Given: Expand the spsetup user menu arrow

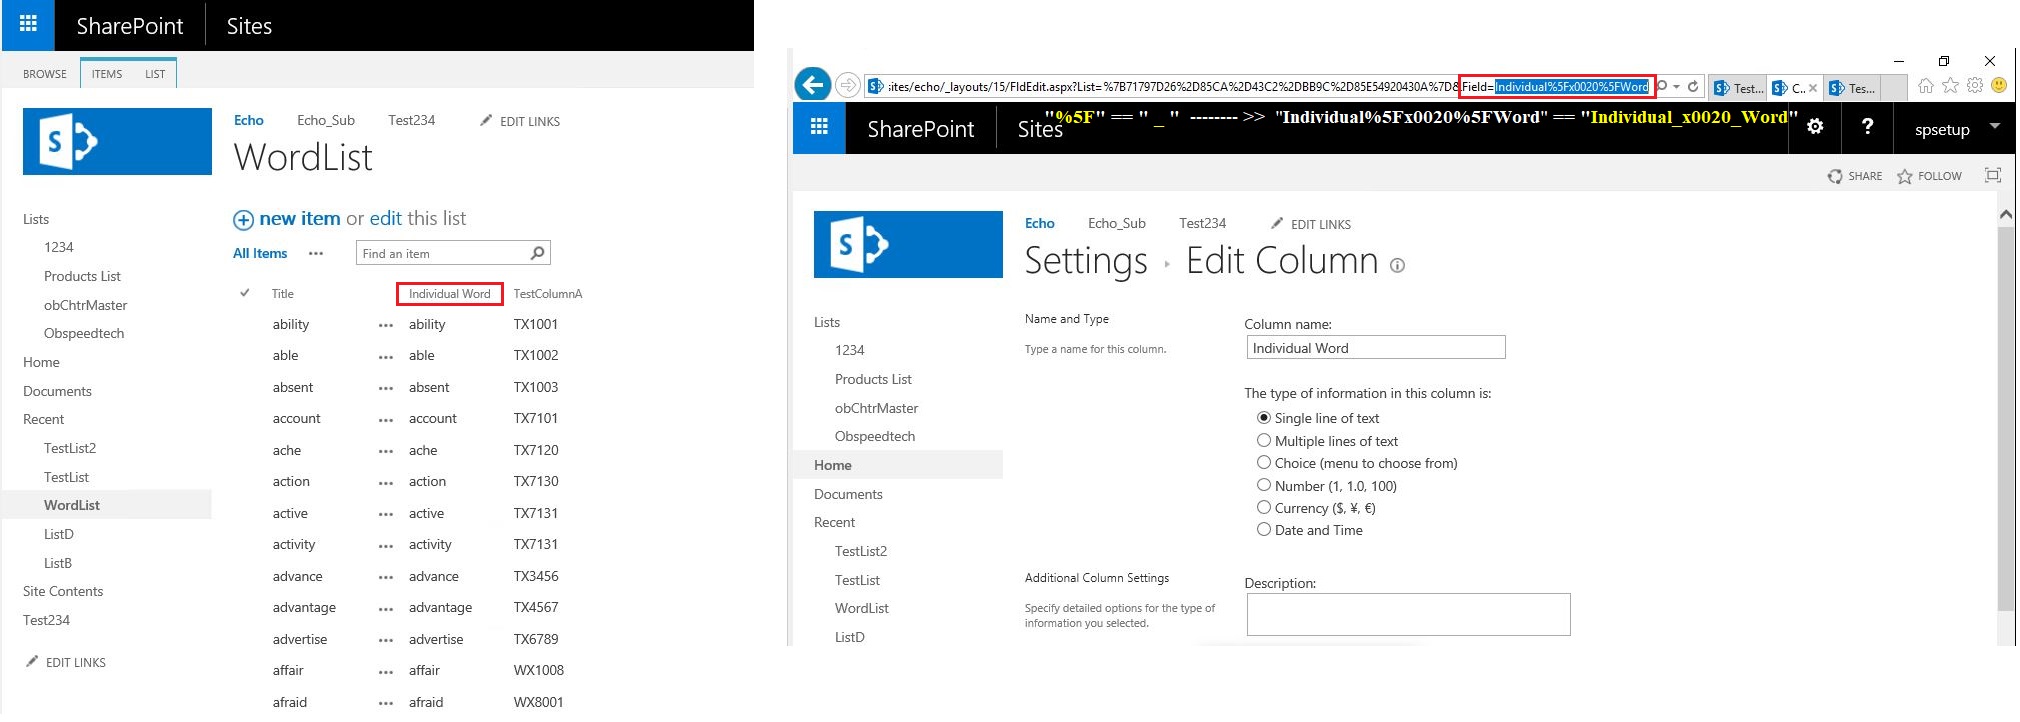Looking at the screenshot, I should pos(1995,126).
